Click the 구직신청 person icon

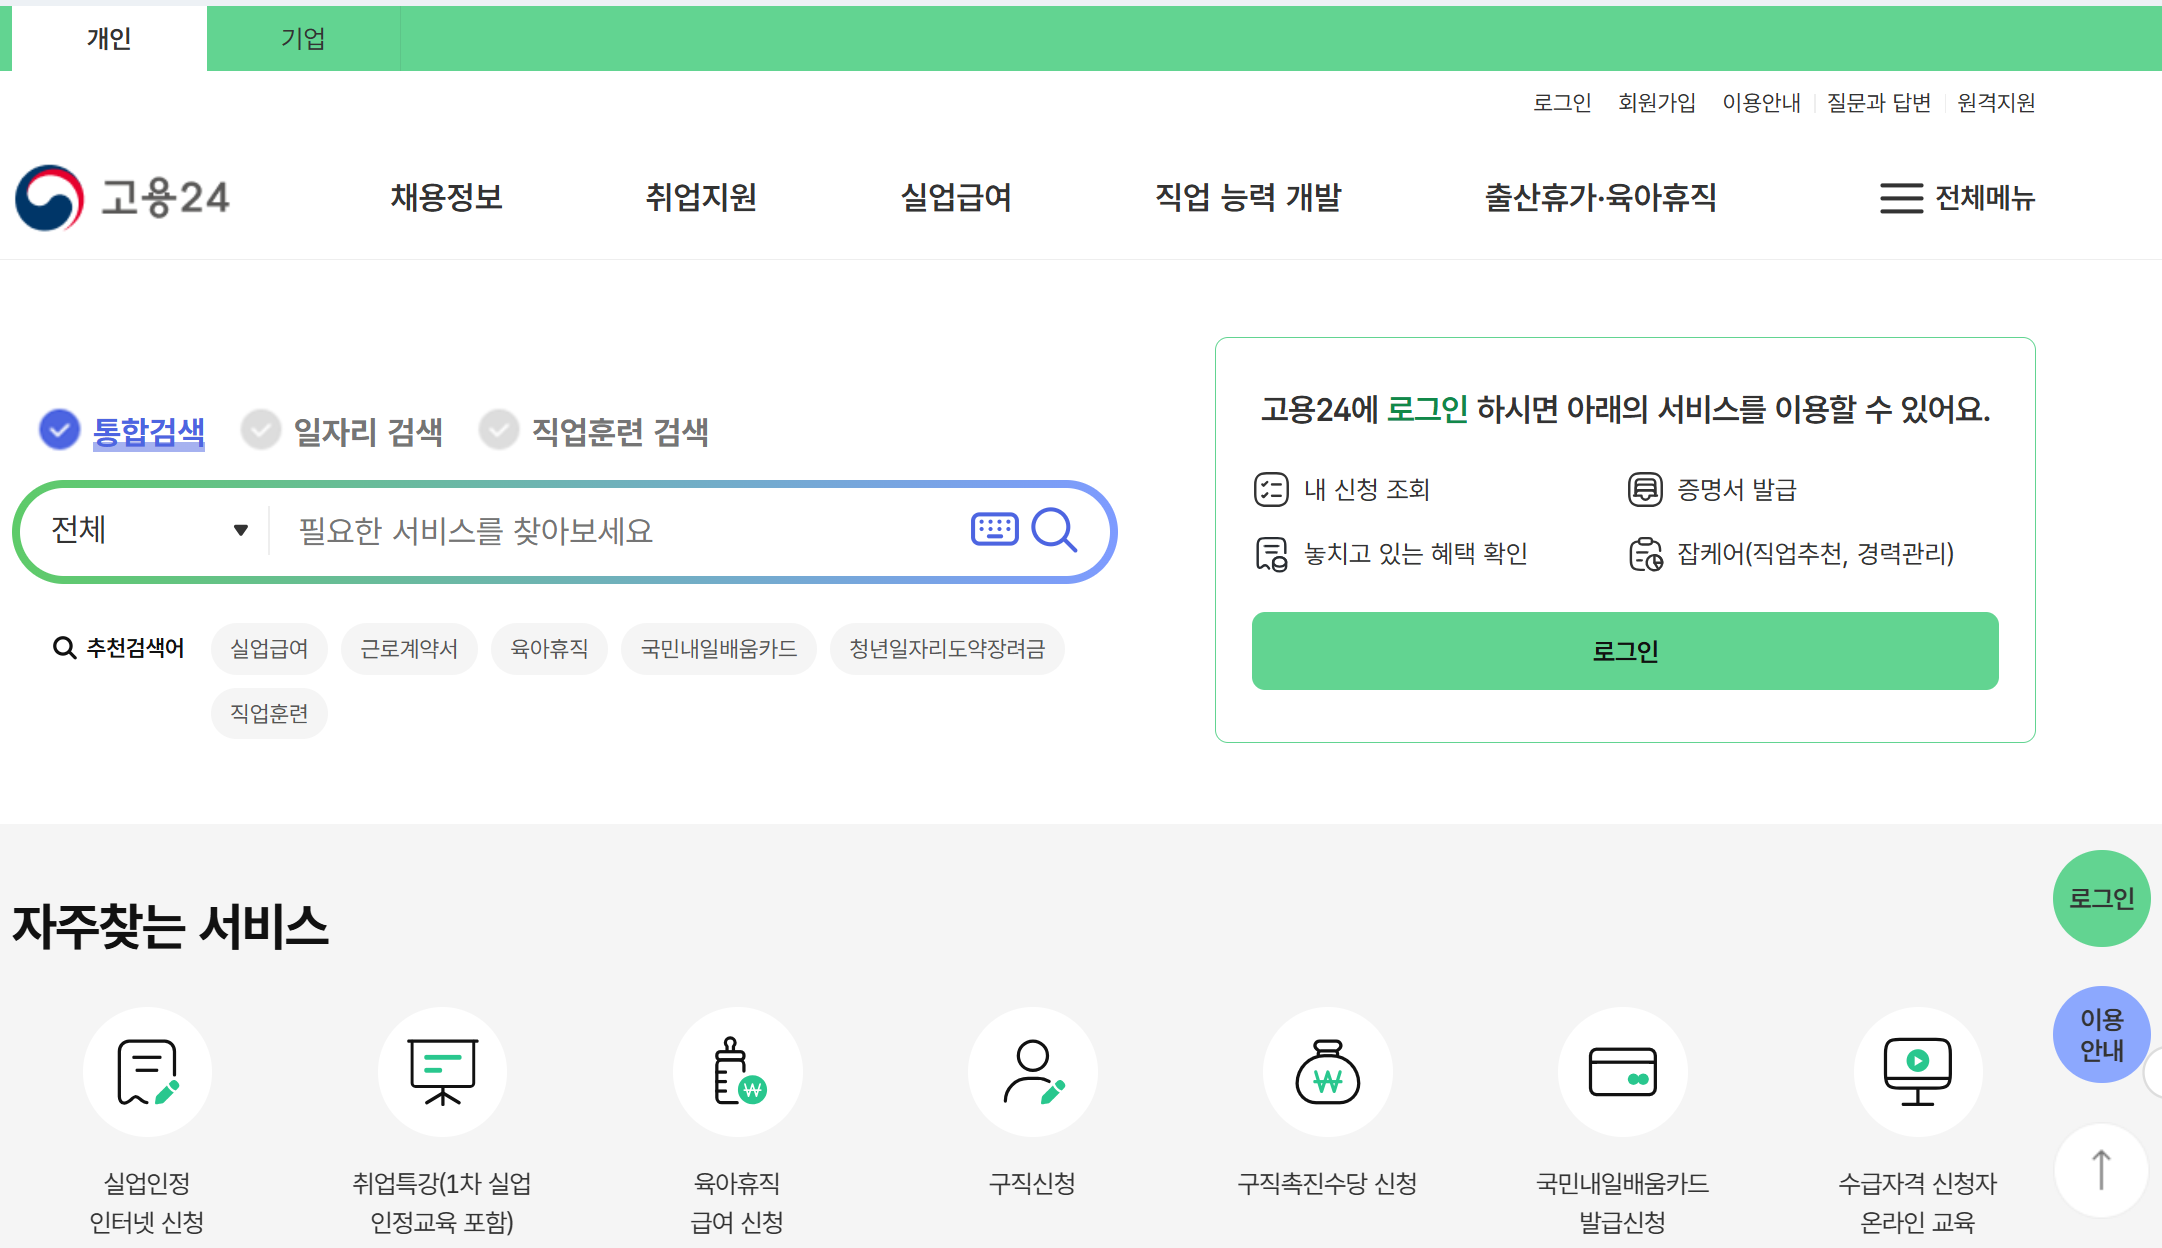(x=1032, y=1071)
